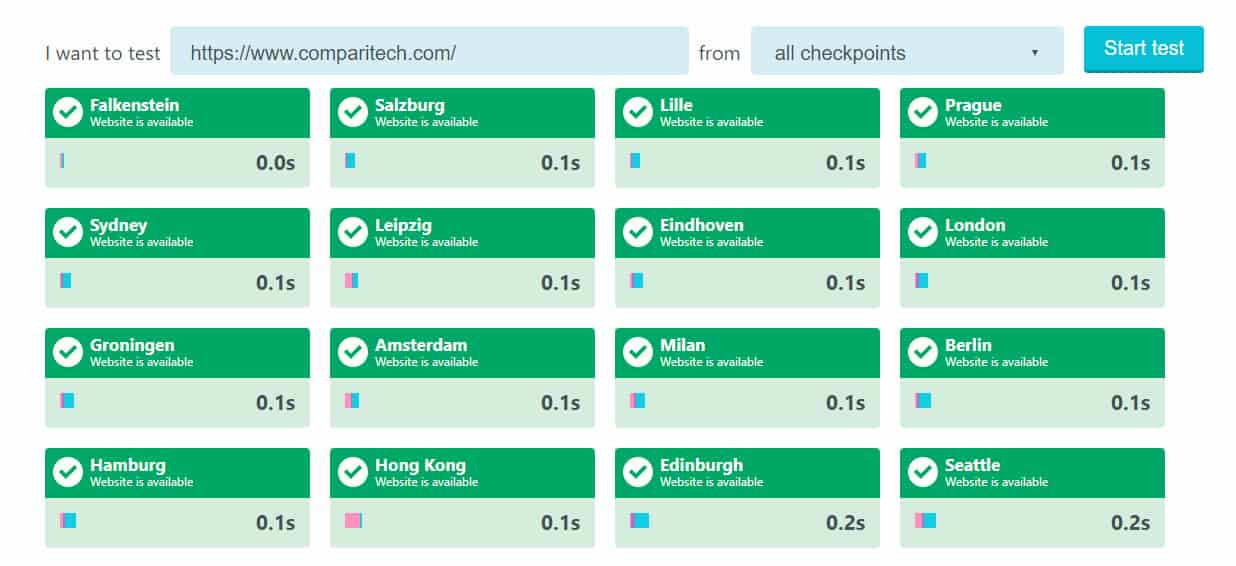Screen dimensions: 1236x566
Task: Click the checkpoints dropdown arrow
Action: point(1034,52)
